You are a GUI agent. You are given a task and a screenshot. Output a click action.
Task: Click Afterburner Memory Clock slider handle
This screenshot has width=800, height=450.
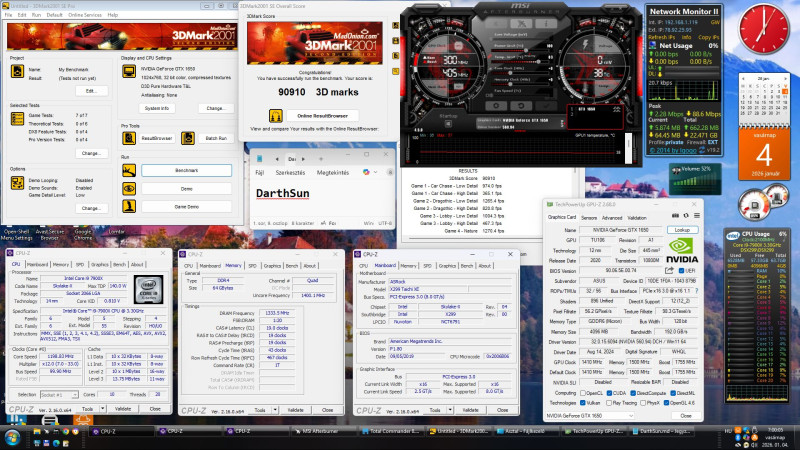point(511,84)
